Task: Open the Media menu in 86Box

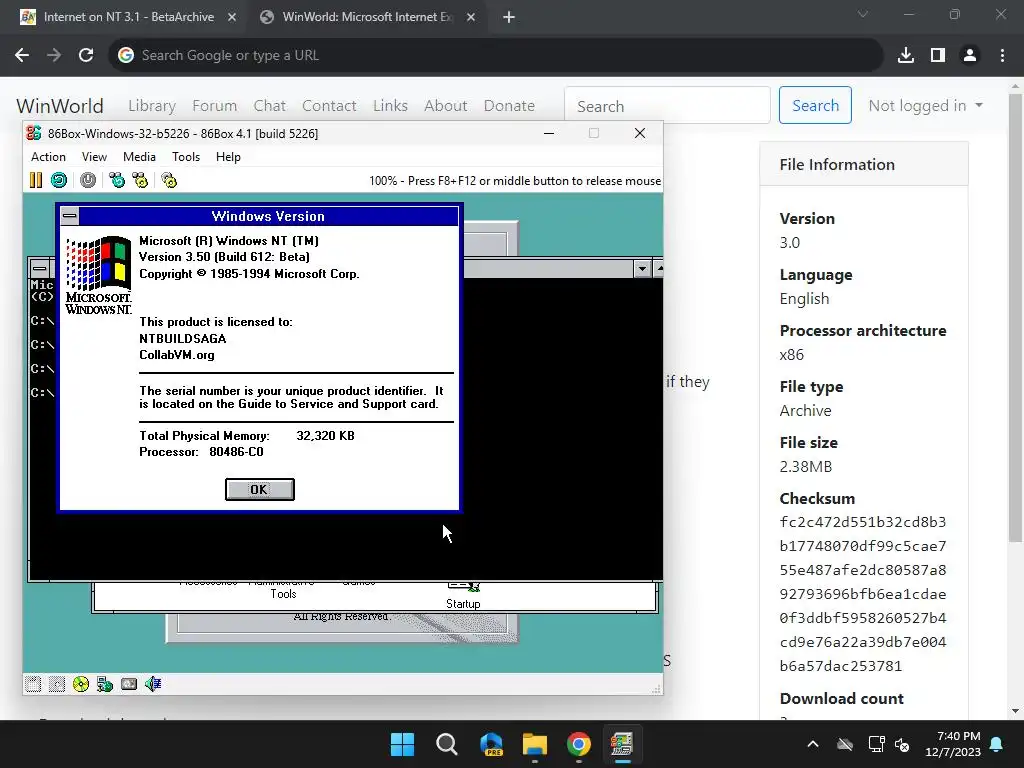Action: [139, 157]
